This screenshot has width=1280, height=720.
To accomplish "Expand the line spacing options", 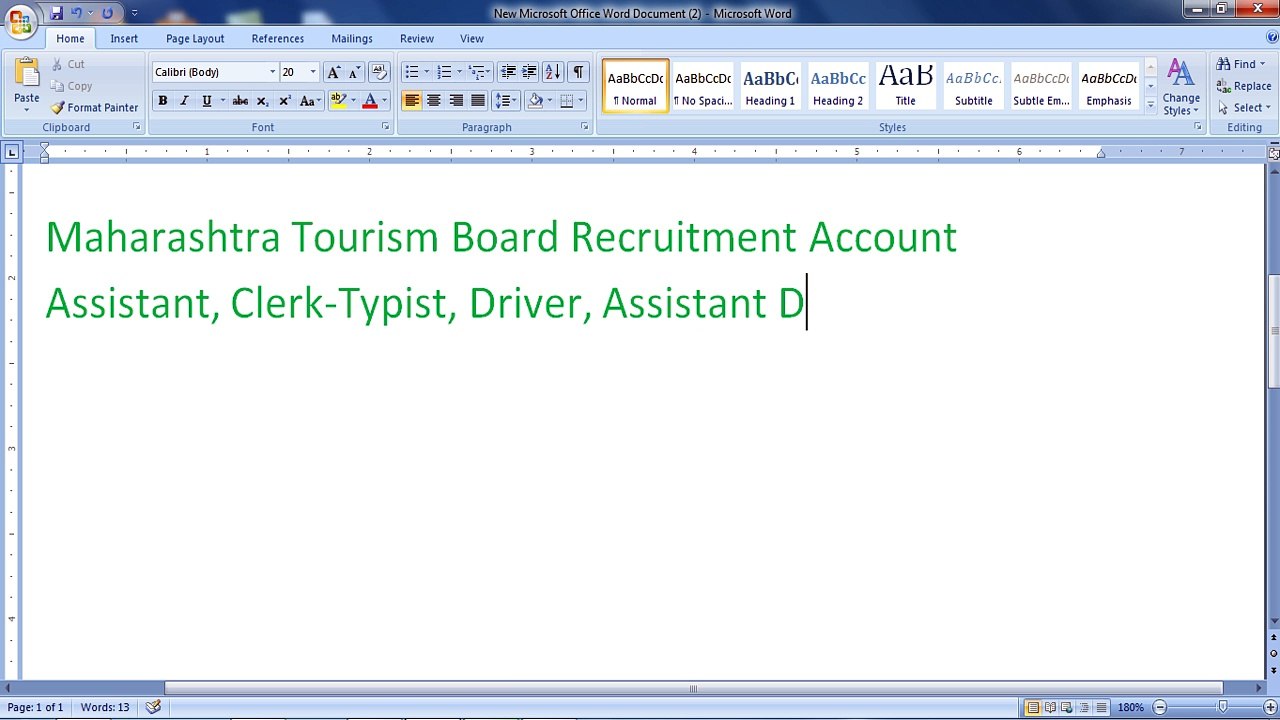I will pyautogui.click(x=505, y=101).
